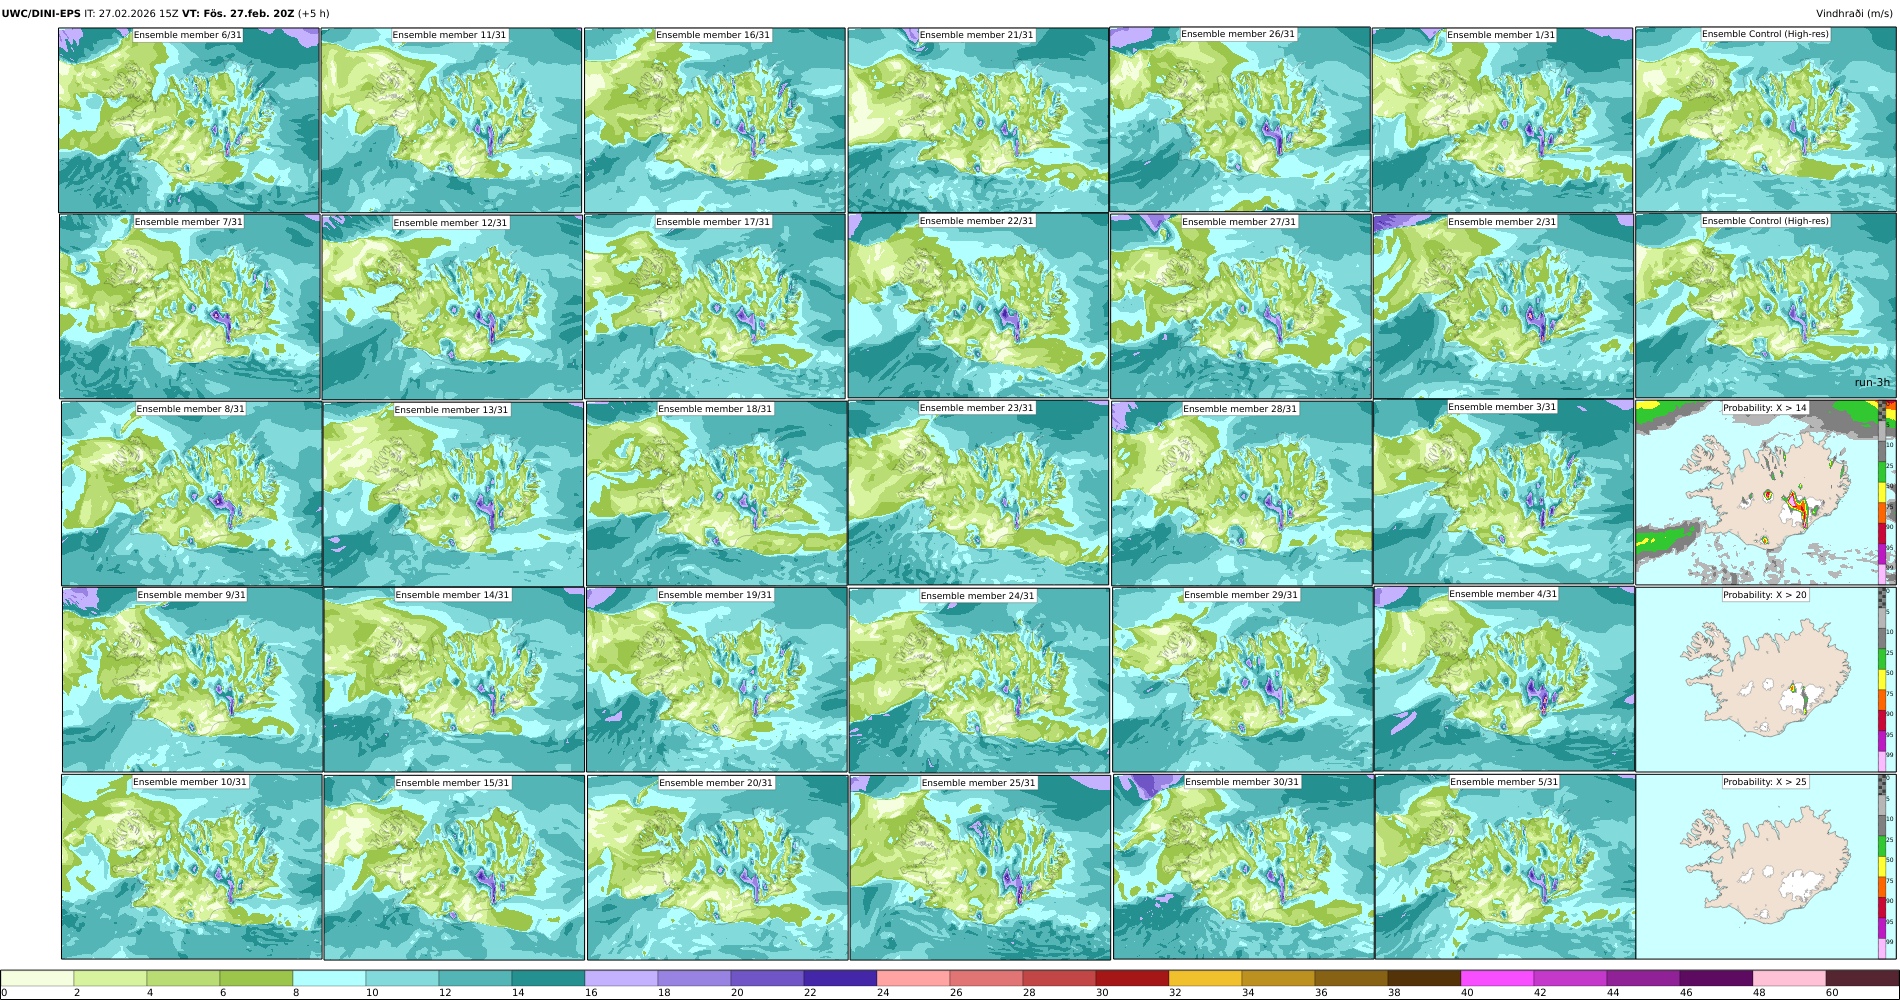
Task: Open Ensemble member 16/31 wind map
Action: [715, 120]
